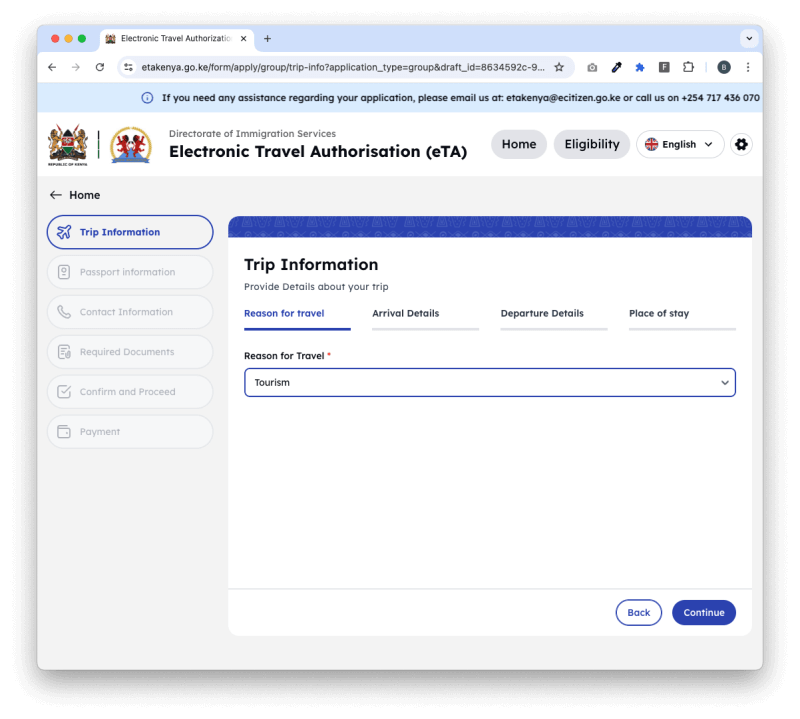Click the browser address bar URL

(343, 67)
